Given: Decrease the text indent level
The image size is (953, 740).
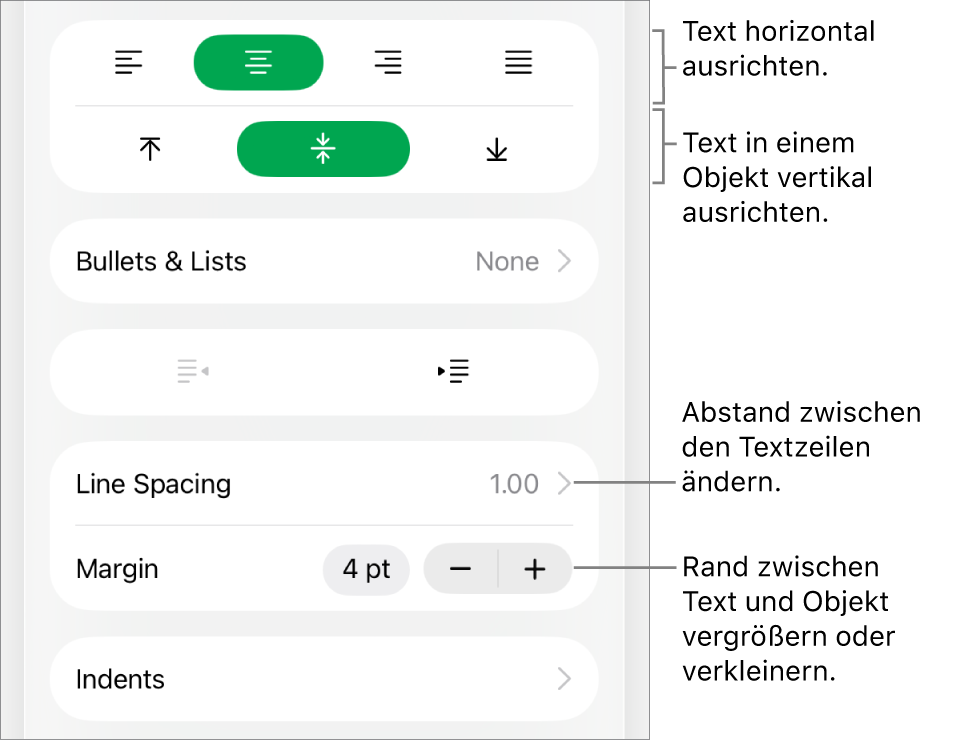Looking at the screenshot, I should 193,371.
